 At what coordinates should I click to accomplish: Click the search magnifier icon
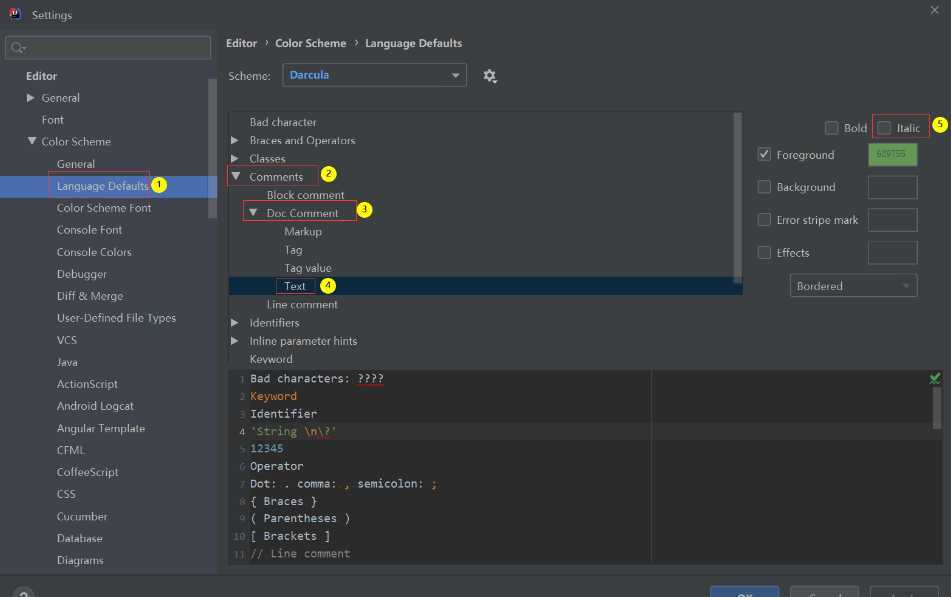click(18, 48)
